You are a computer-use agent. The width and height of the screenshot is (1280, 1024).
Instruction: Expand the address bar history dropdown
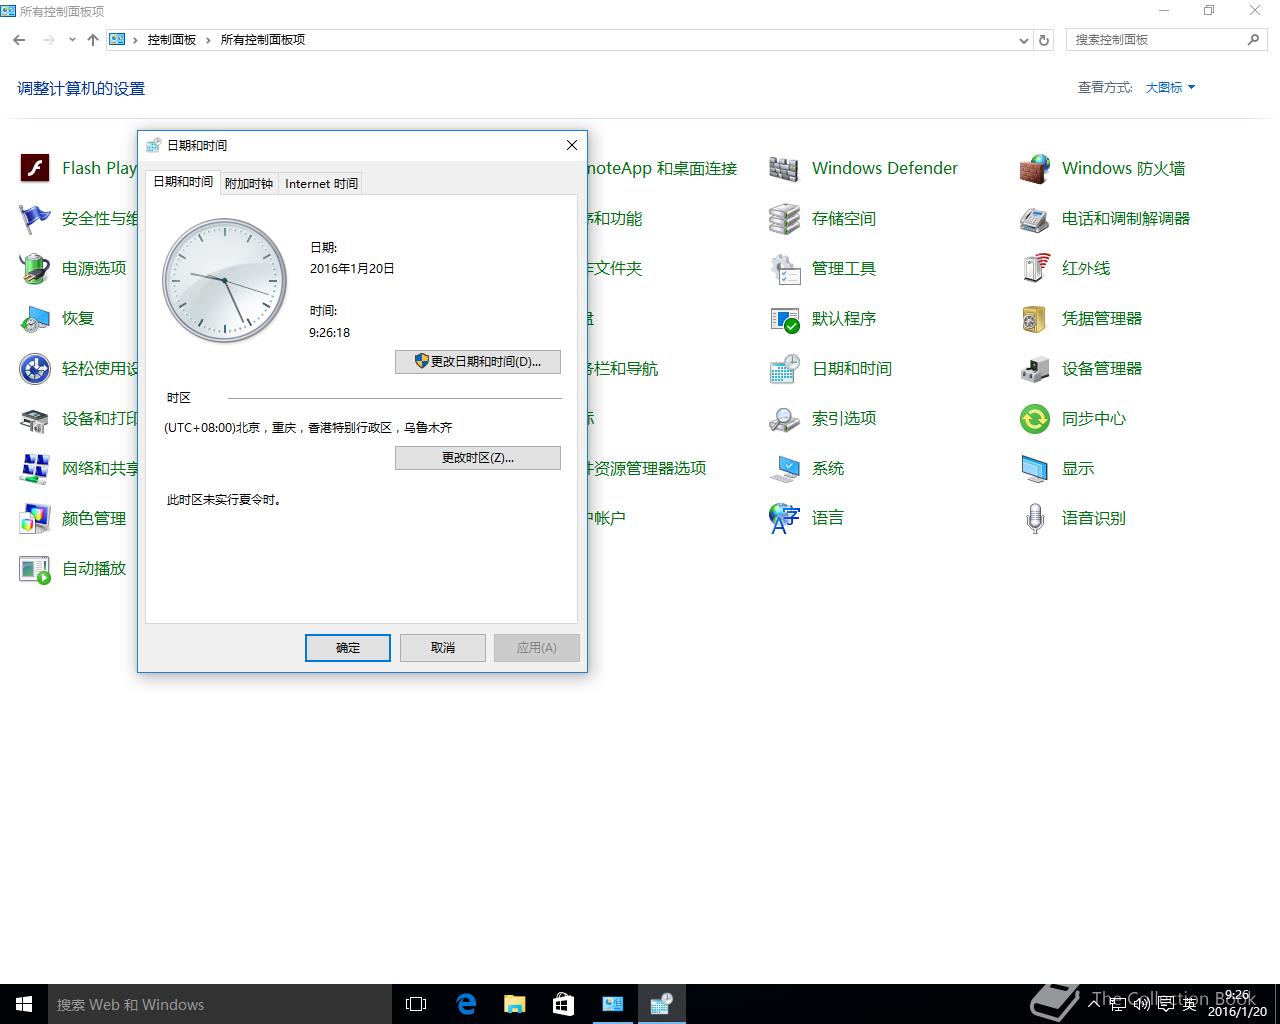[x=1023, y=40]
